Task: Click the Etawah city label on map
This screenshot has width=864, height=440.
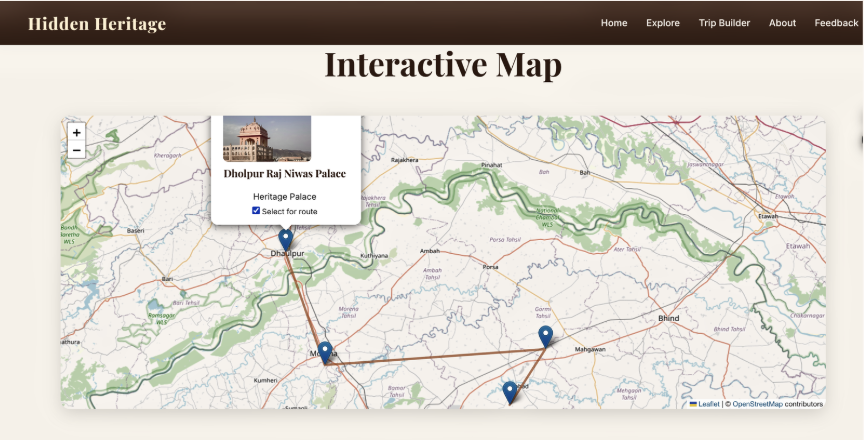Action: 768,216
